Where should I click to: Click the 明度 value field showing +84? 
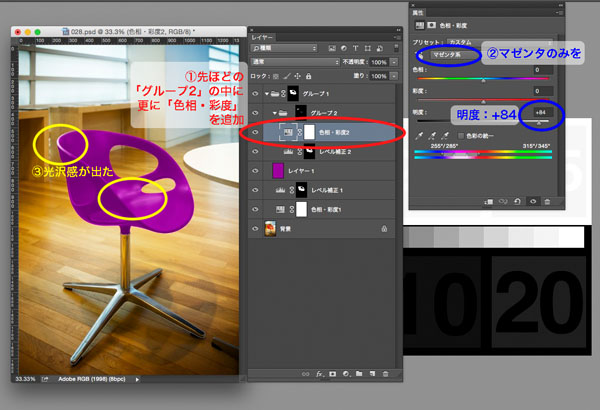[x=542, y=113]
